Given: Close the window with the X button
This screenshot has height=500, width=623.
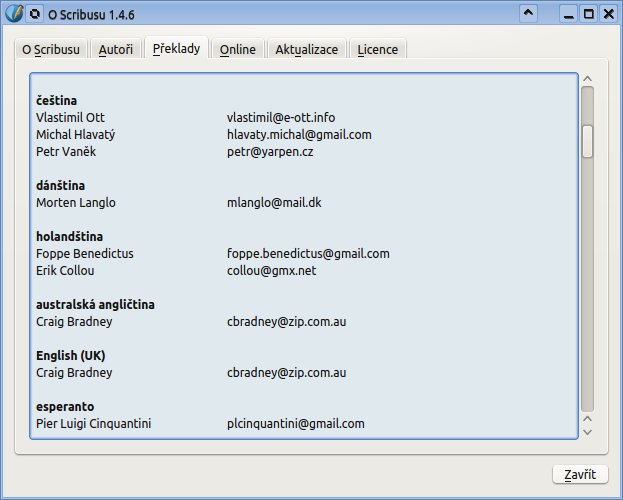Looking at the screenshot, I should coord(609,14).
